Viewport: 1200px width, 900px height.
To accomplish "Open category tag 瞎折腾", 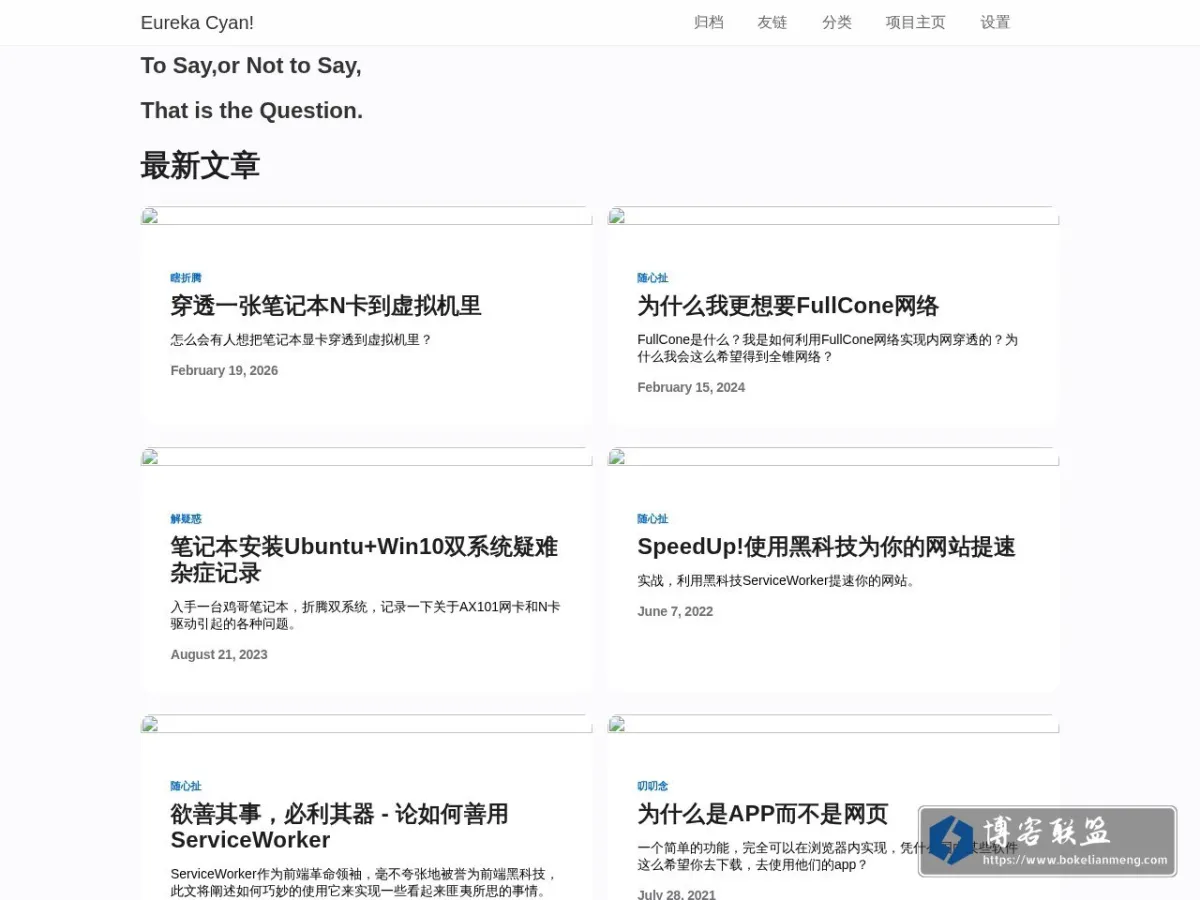I will click(x=186, y=278).
